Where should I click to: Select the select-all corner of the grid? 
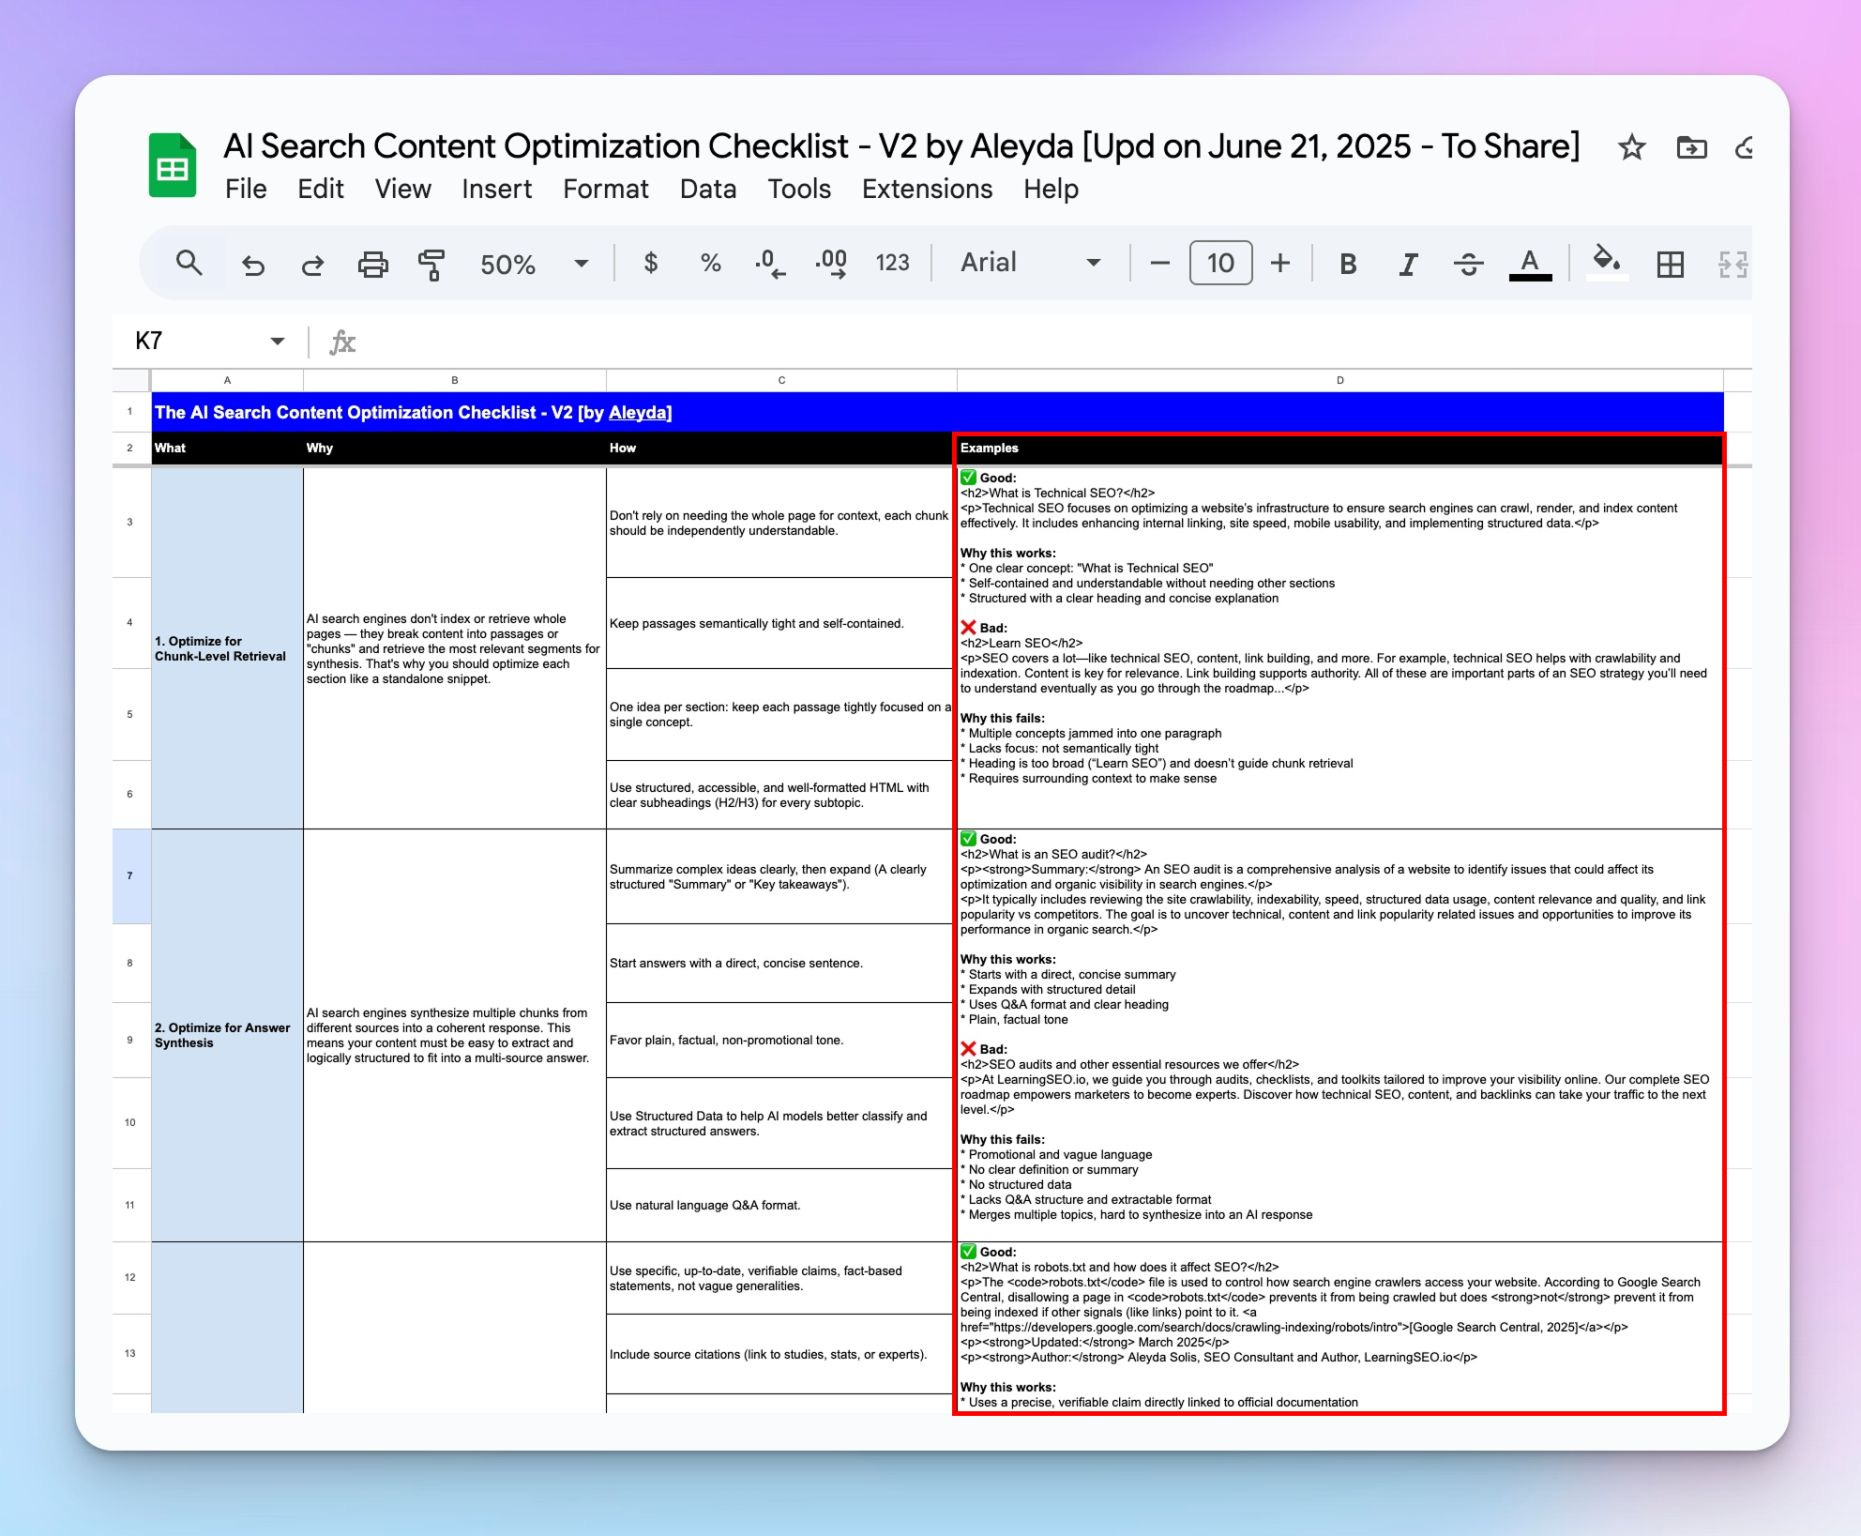tap(131, 380)
